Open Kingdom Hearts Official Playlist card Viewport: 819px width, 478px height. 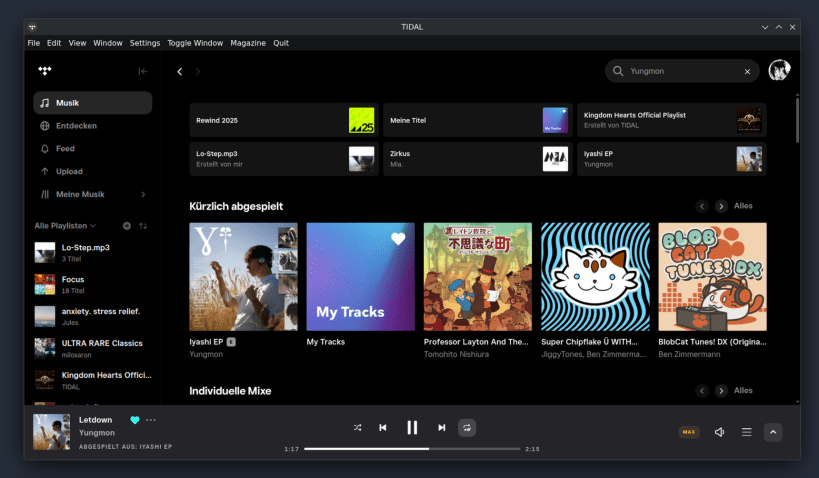point(672,120)
